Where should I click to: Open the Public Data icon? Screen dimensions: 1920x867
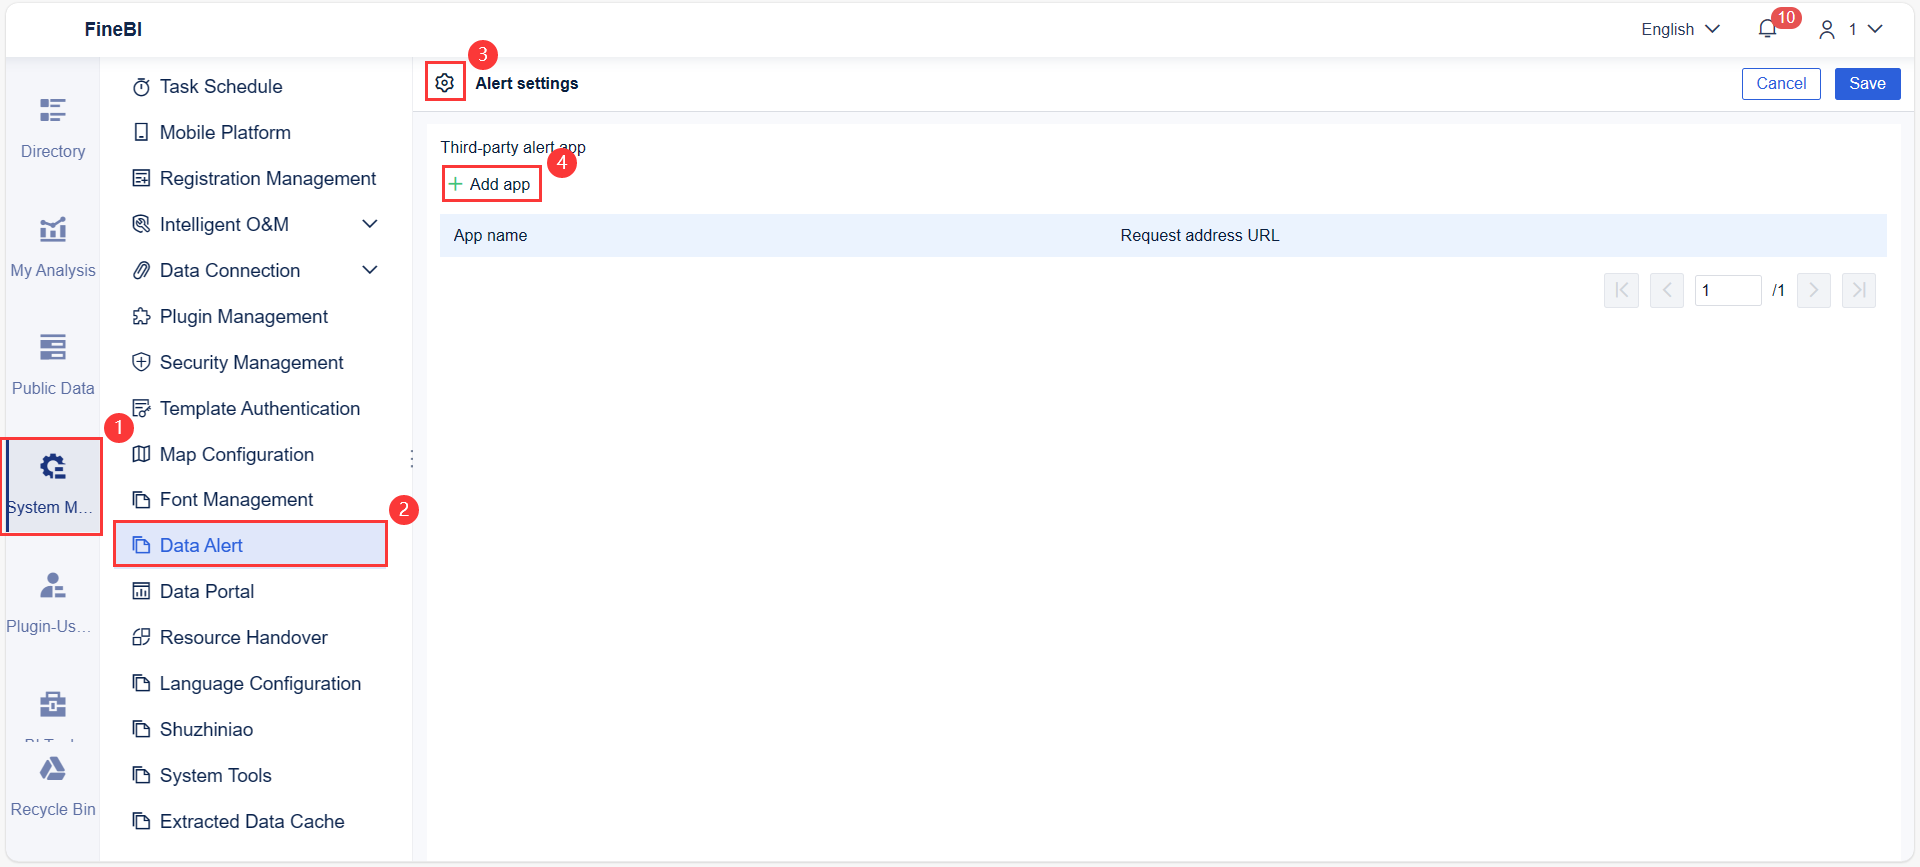pos(53,347)
